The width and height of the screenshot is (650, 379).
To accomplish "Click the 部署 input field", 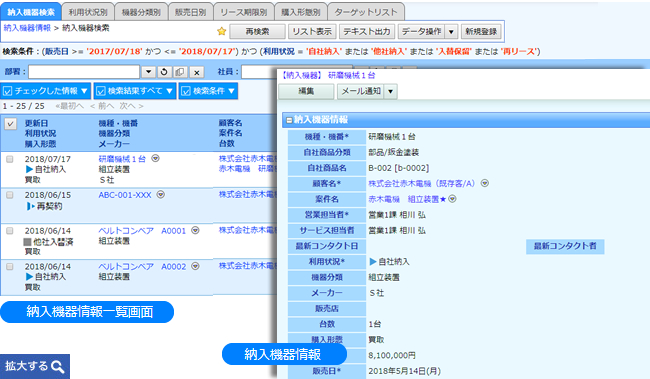I will click(84, 72).
